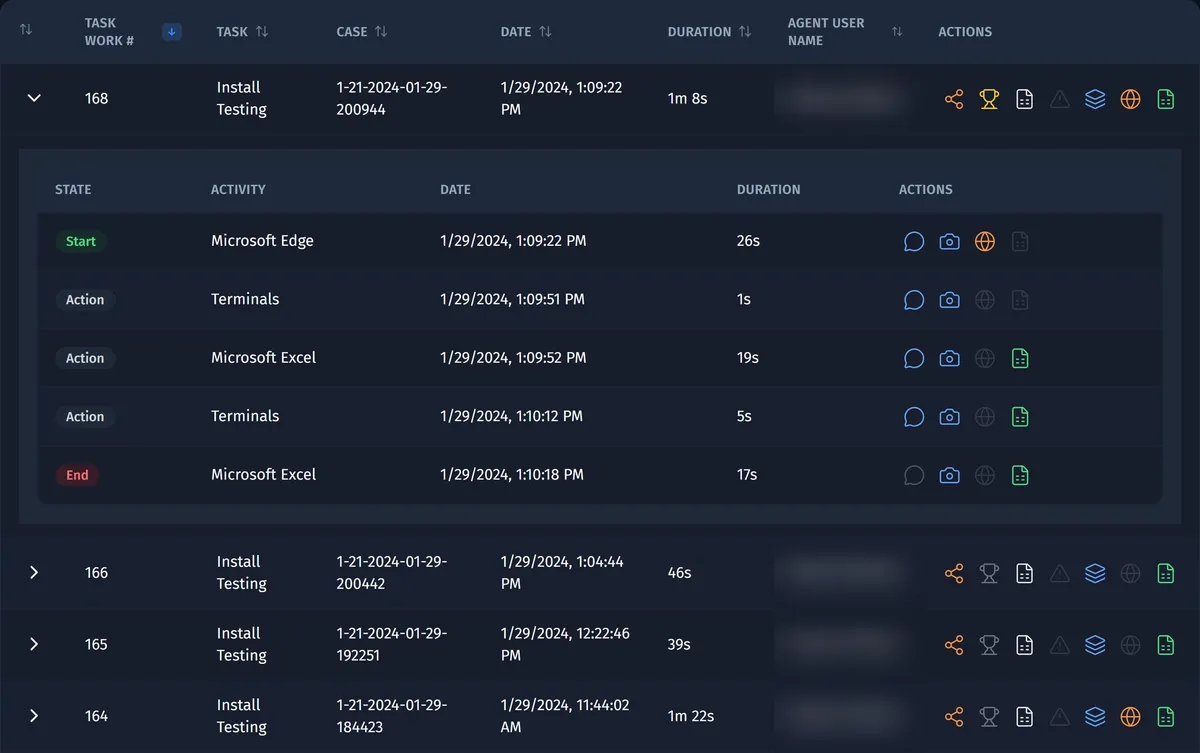Collapse the expanded task 168 row
The image size is (1200, 753).
(x=34, y=99)
